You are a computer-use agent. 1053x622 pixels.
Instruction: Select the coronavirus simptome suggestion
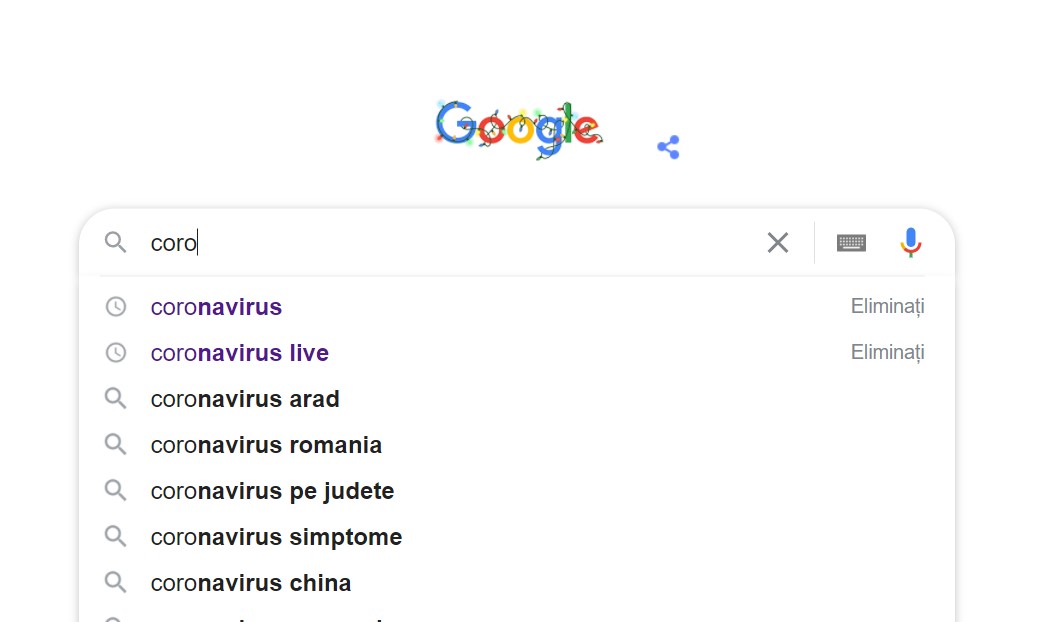[276, 537]
